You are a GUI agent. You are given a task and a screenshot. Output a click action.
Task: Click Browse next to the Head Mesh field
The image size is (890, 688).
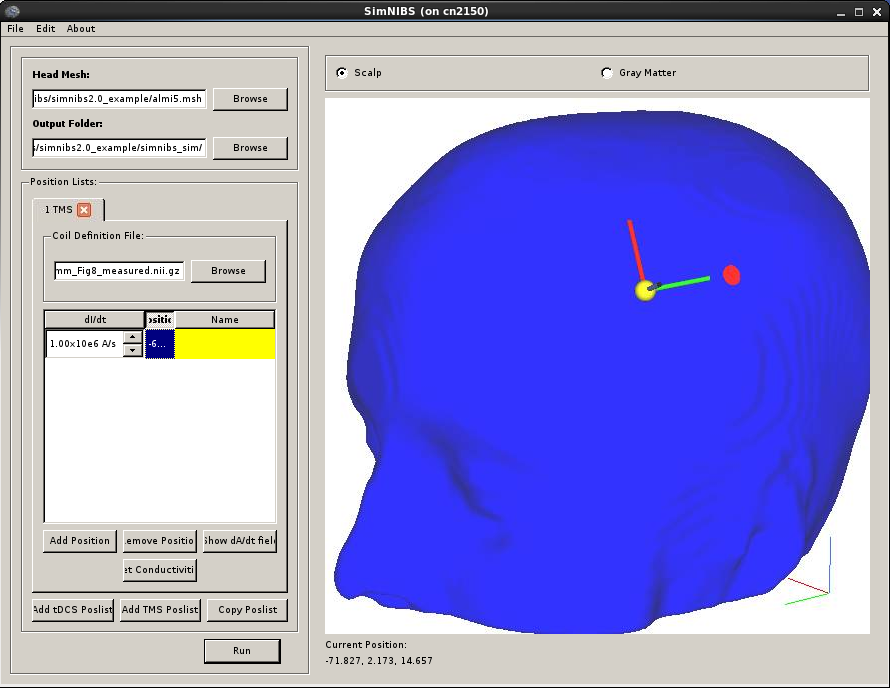click(x=250, y=99)
